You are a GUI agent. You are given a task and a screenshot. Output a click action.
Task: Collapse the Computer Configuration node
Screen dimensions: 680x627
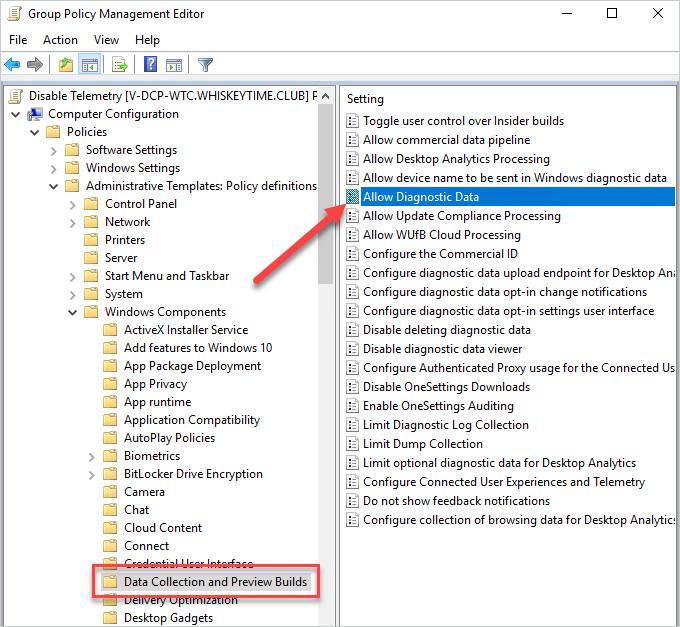point(16,114)
